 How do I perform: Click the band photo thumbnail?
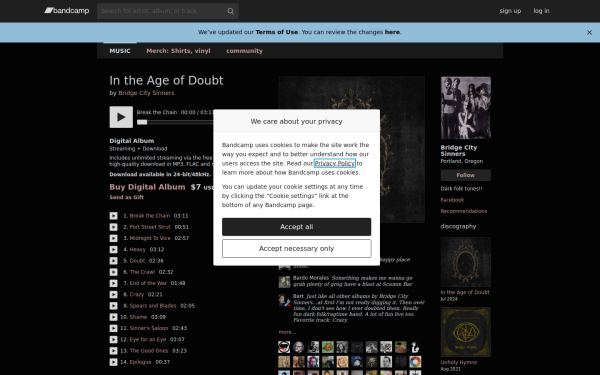[x=465, y=108]
